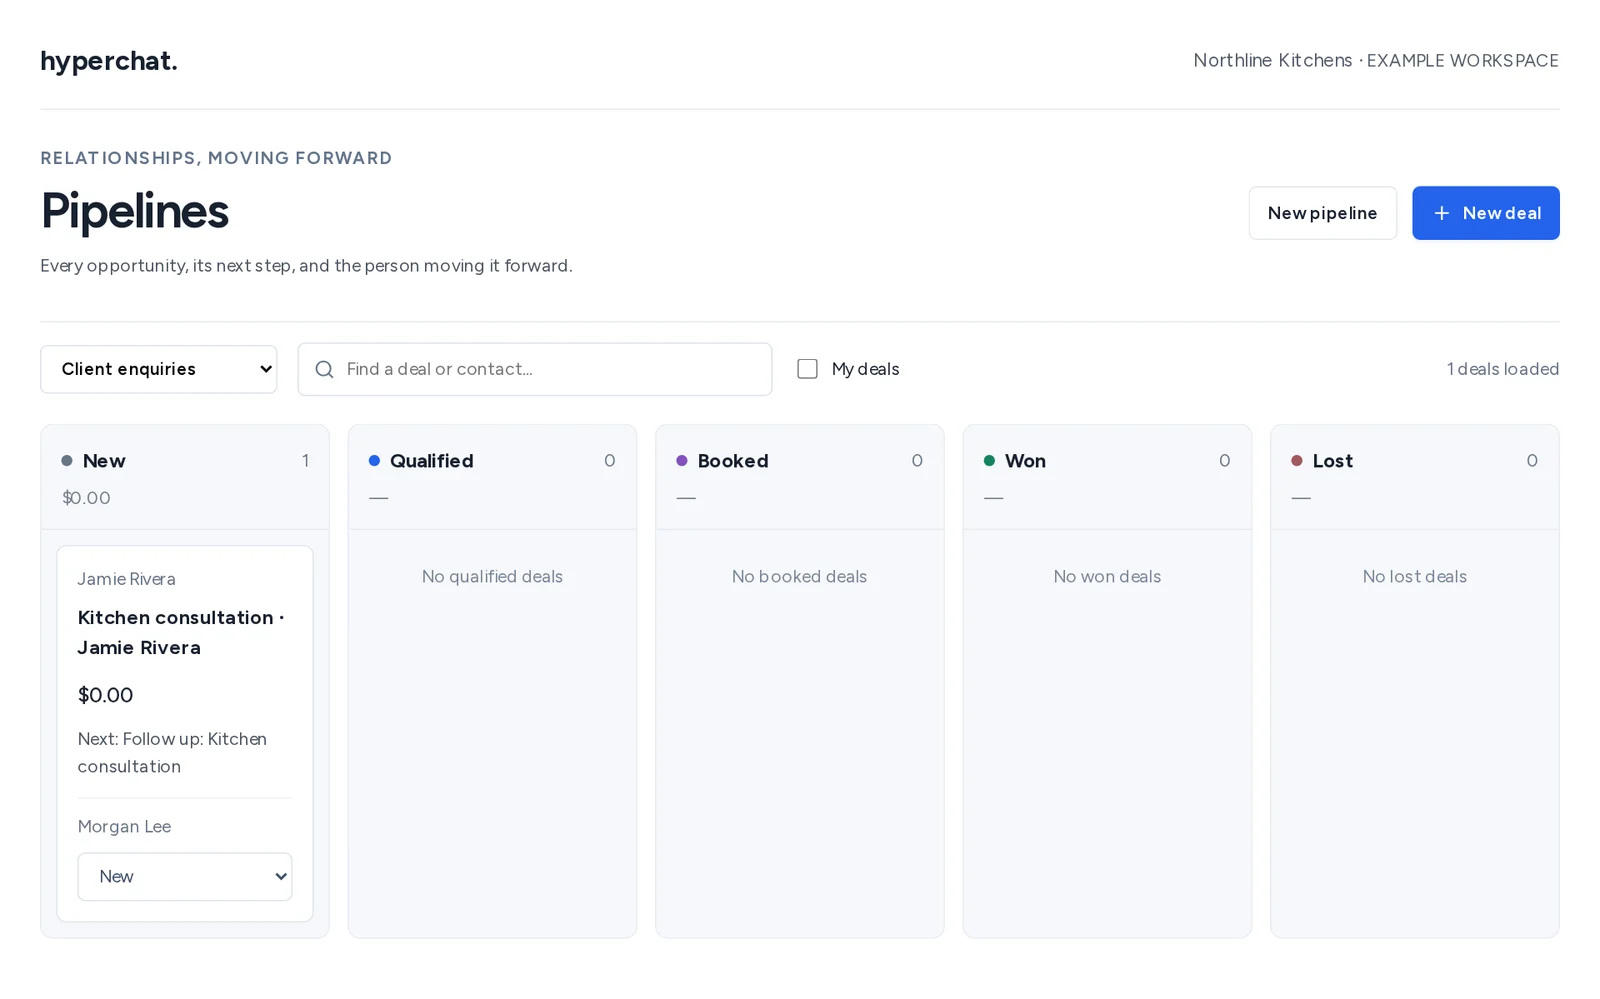Open the Client enquiries pipeline dropdown
Image resolution: width=1600 pixels, height=999 pixels.
159,369
